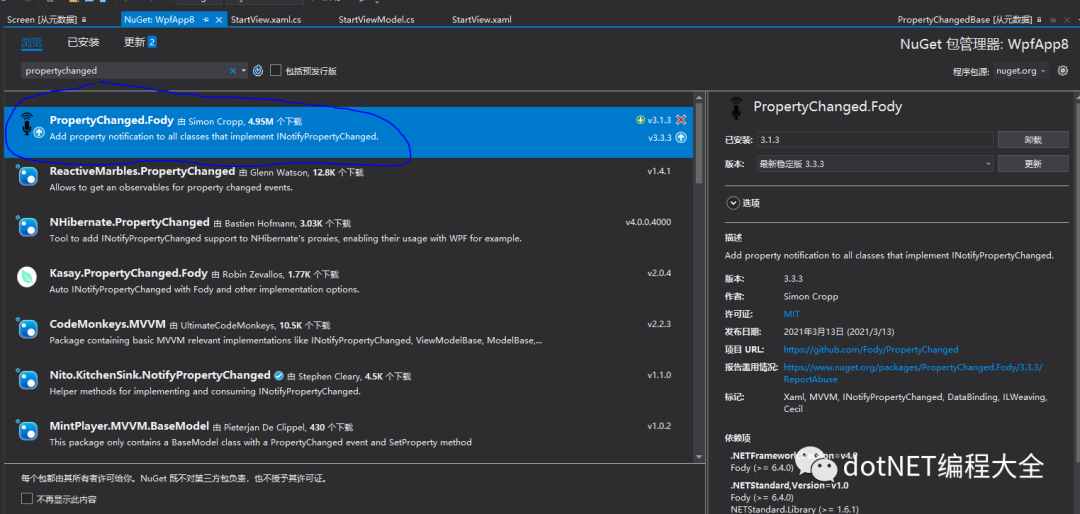Open StartView.xaml.cs document tab
Screen dimensions: 1080x514
[266, 20]
